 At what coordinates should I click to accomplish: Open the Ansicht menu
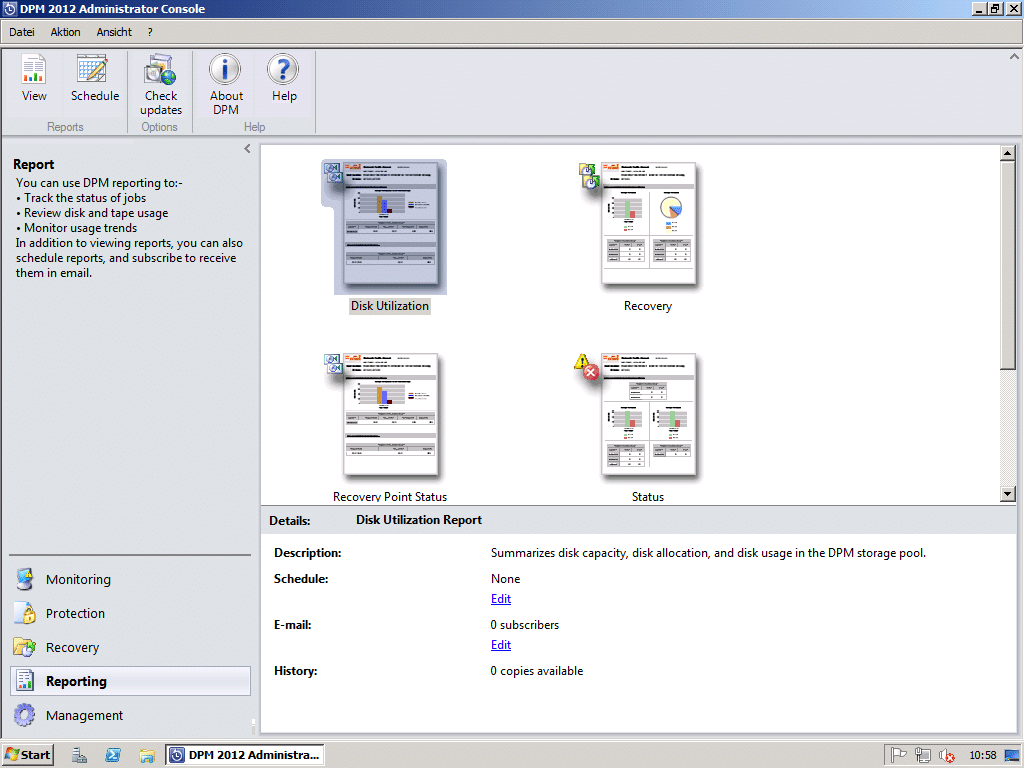coord(114,32)
